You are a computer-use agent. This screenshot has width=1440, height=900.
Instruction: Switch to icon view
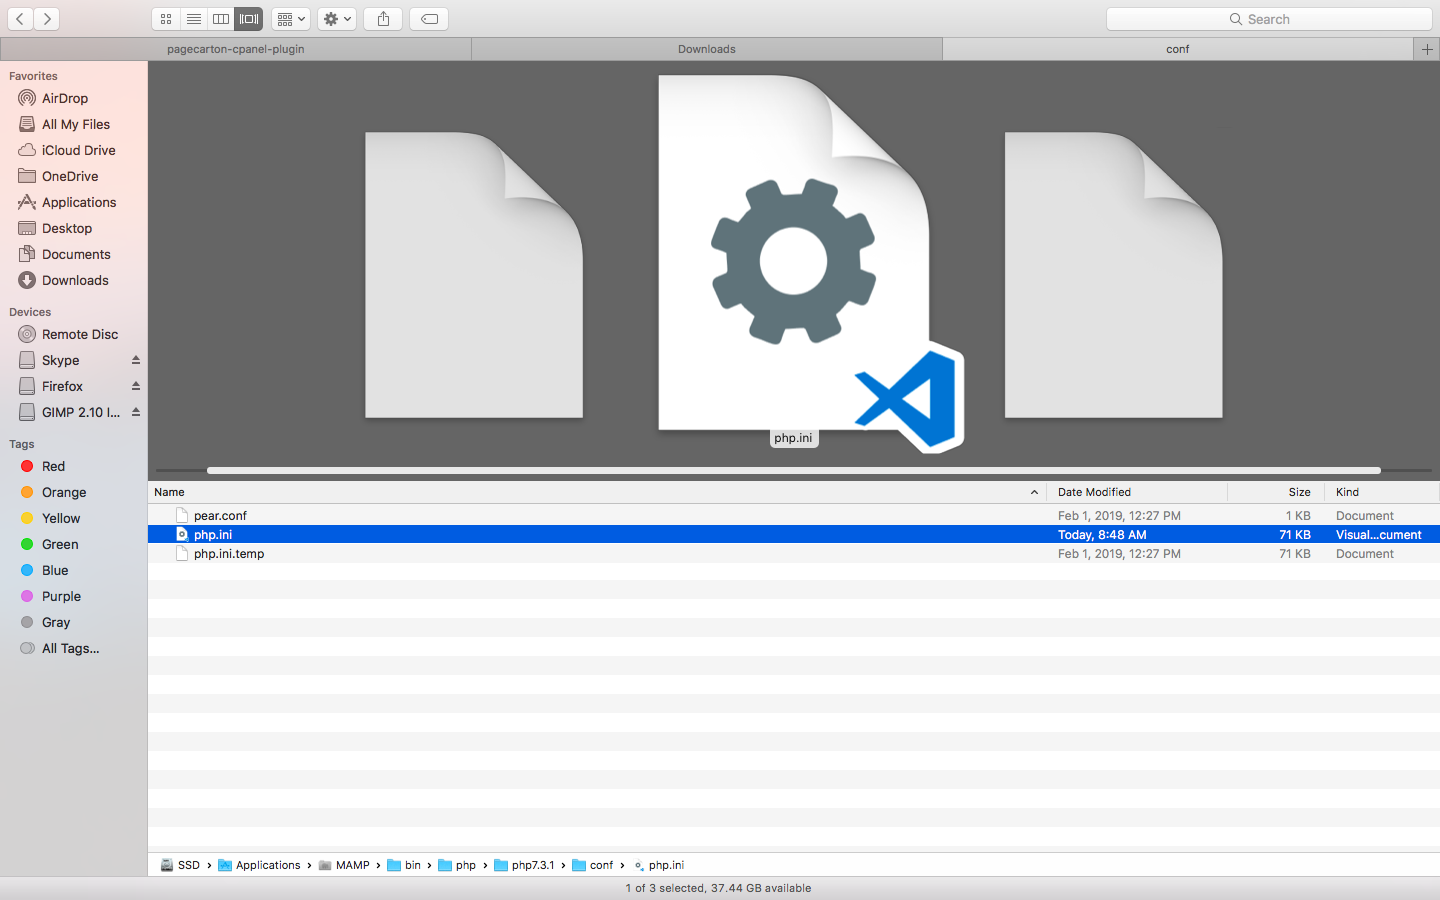(x=166, y=19)
